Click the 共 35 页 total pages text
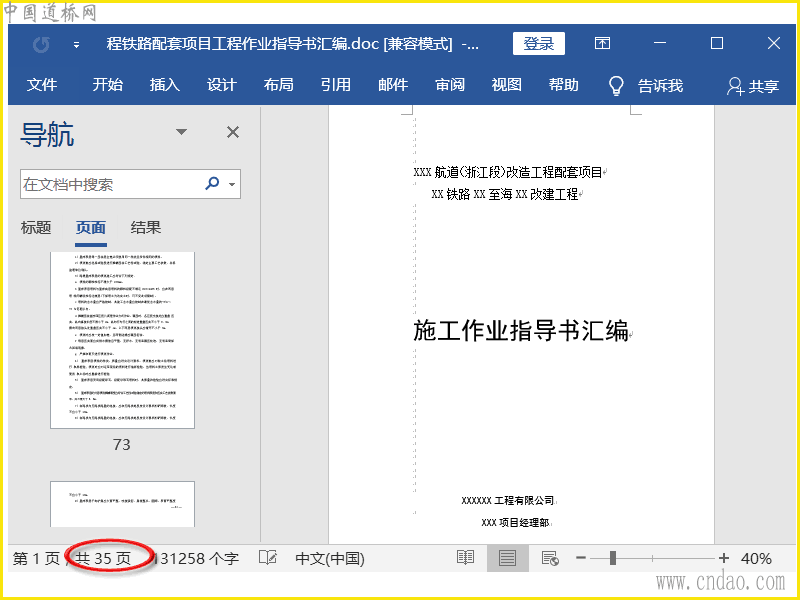This screenshot has height=600, width=800. click(103, 559)
